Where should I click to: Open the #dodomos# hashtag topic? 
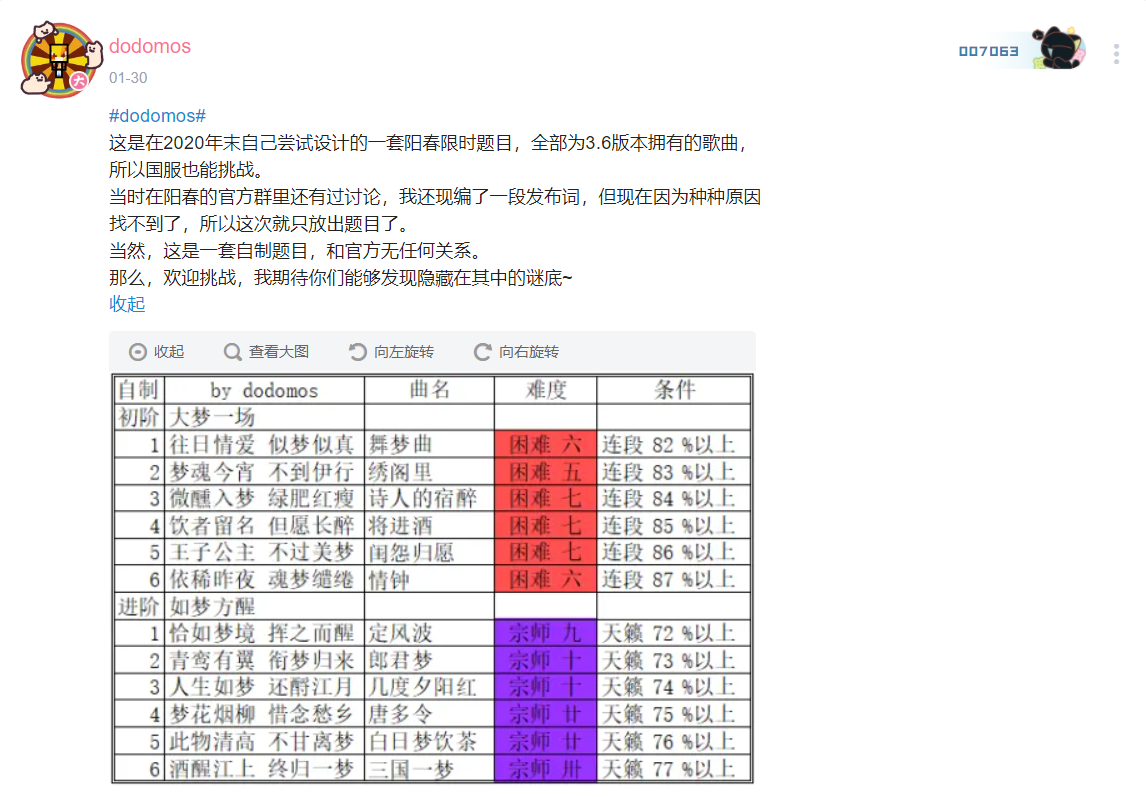point(157,116)
